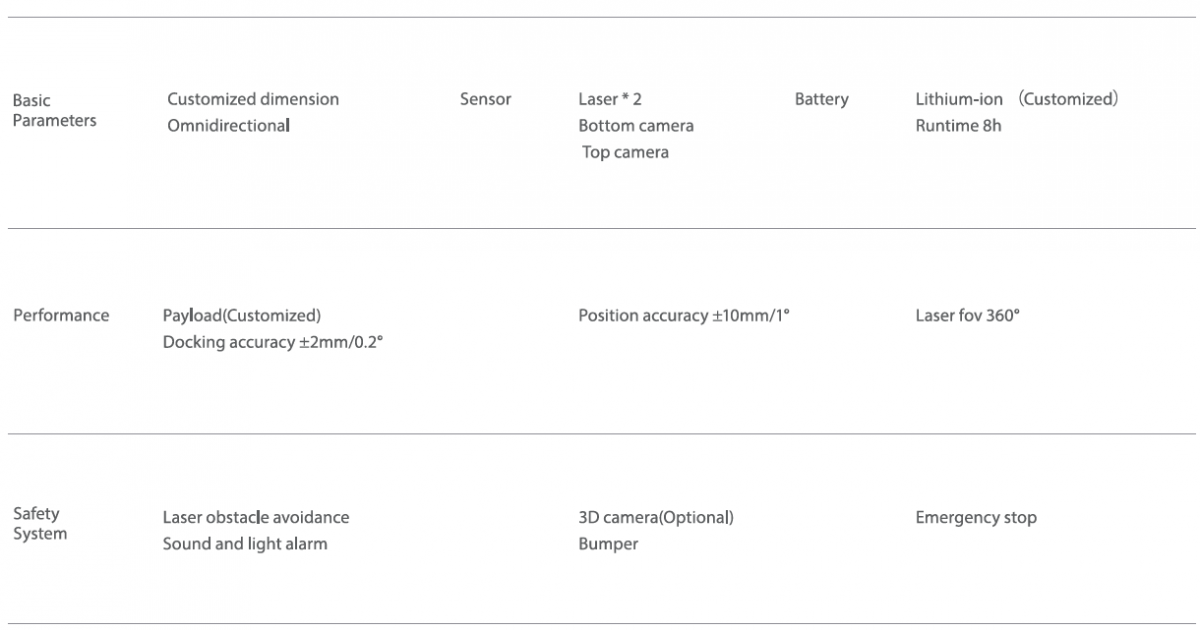Click the Sensor label
This screenshot has width=1200, height=630.
click(485, 99)
